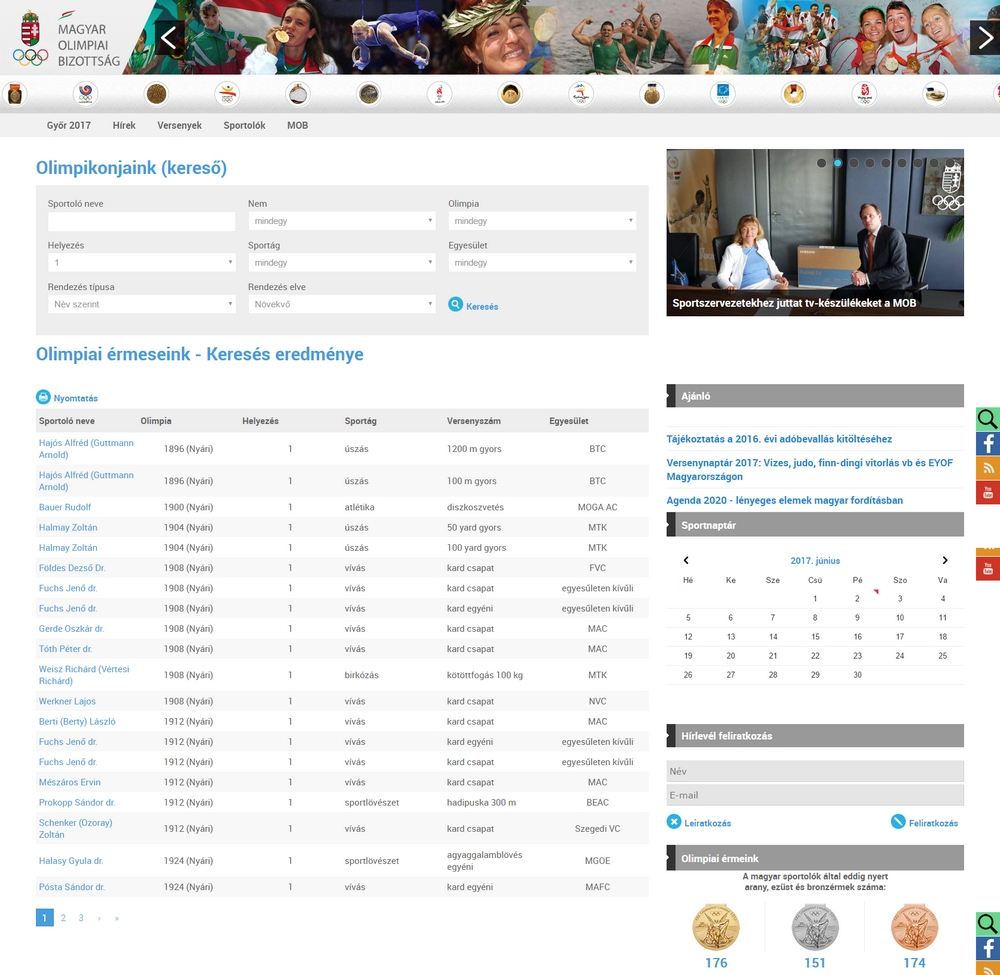The width and height of the screenshot is (1000, 975).
Task: Select fourth news slideshow dot
Action: click(870, 163)
